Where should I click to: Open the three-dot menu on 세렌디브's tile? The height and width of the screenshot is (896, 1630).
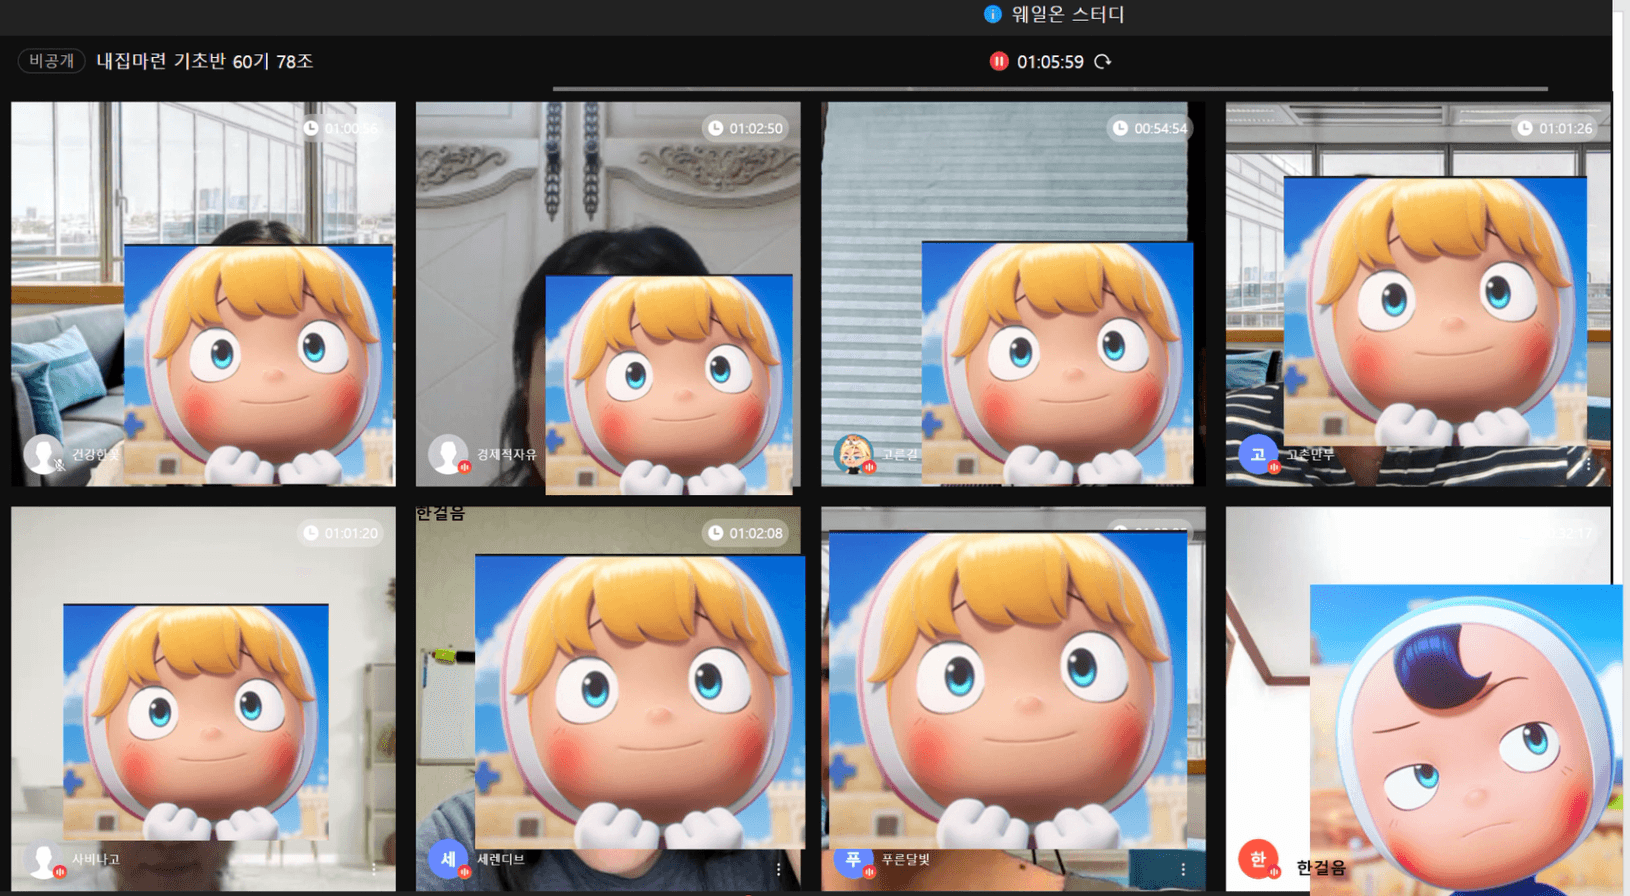778,869
